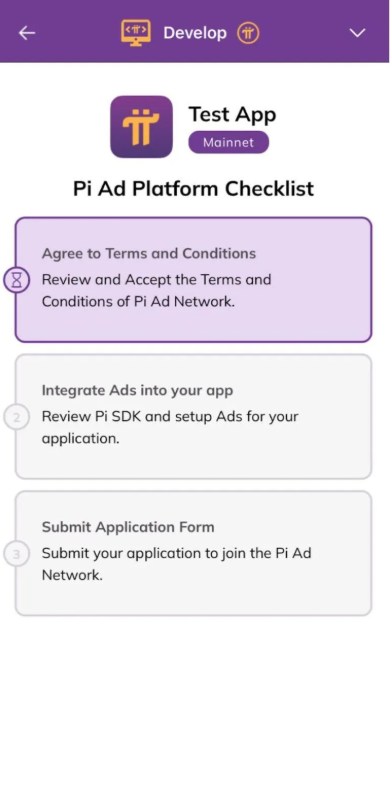Open the Test App Pi logo thumbnail

142,126
